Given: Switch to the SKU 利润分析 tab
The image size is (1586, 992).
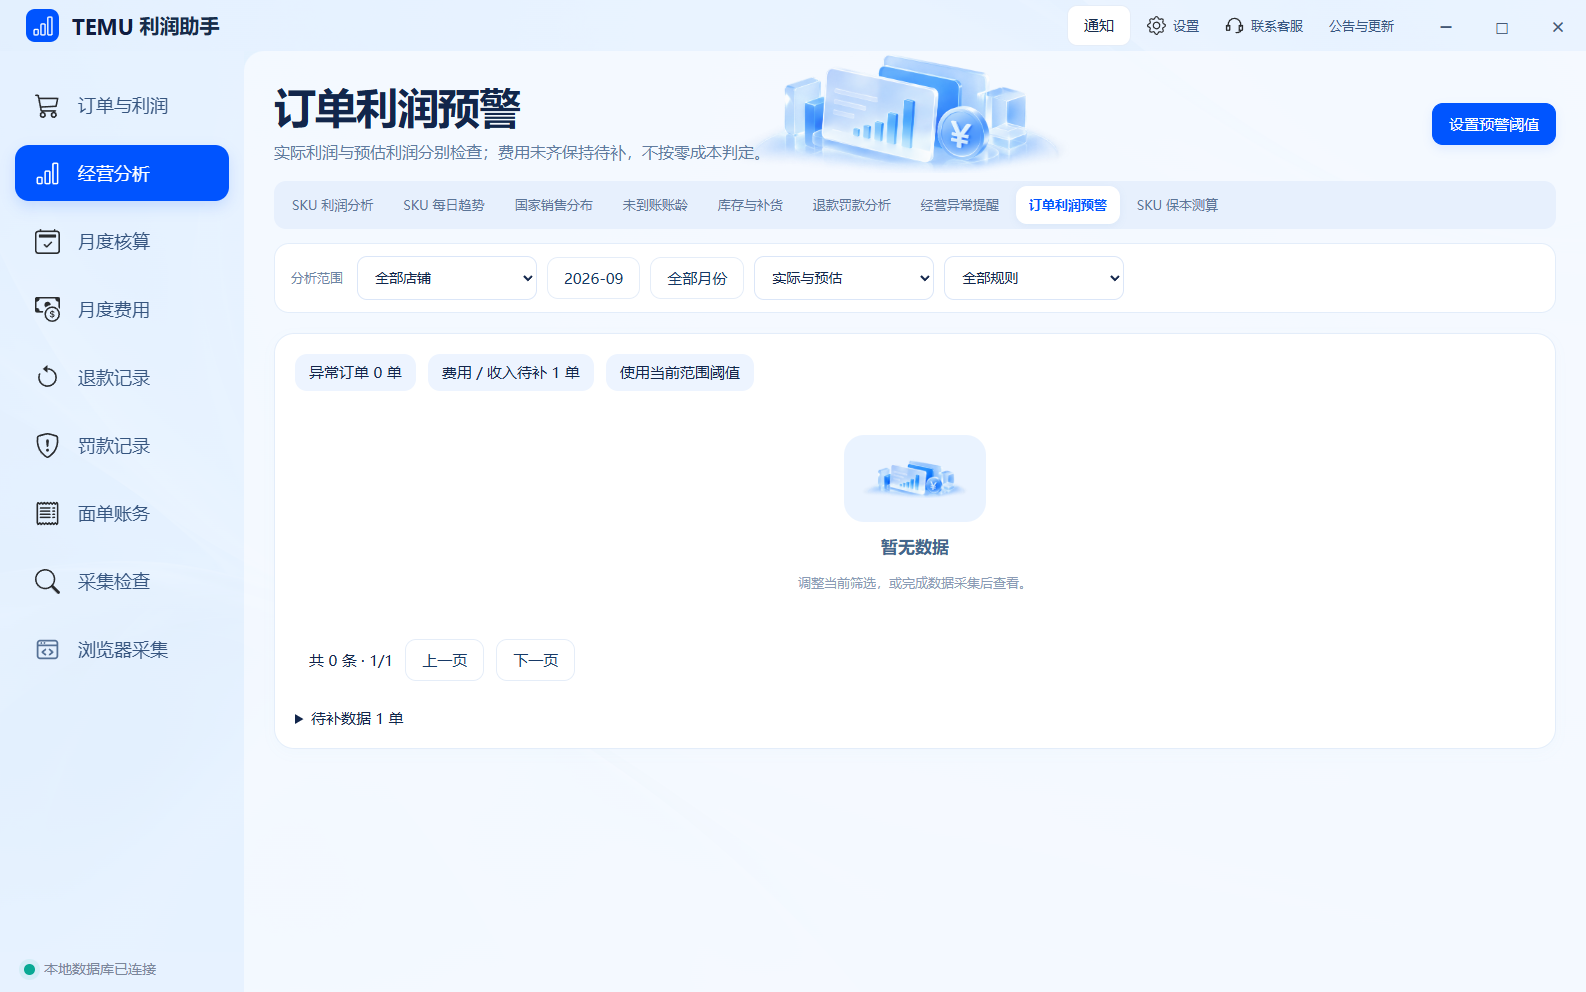Looking at the screenshot, I should 332,205.
